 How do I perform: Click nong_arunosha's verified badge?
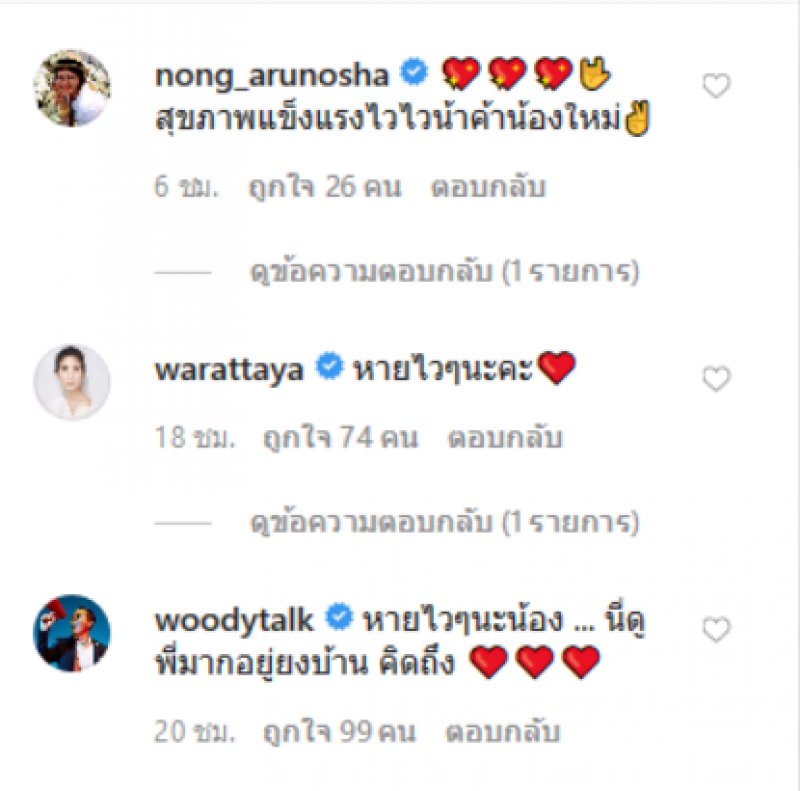(414, 72)
